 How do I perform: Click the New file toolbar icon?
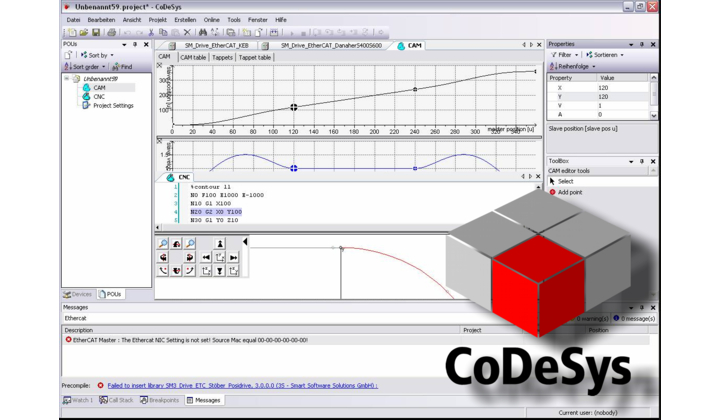click(72, 32)
